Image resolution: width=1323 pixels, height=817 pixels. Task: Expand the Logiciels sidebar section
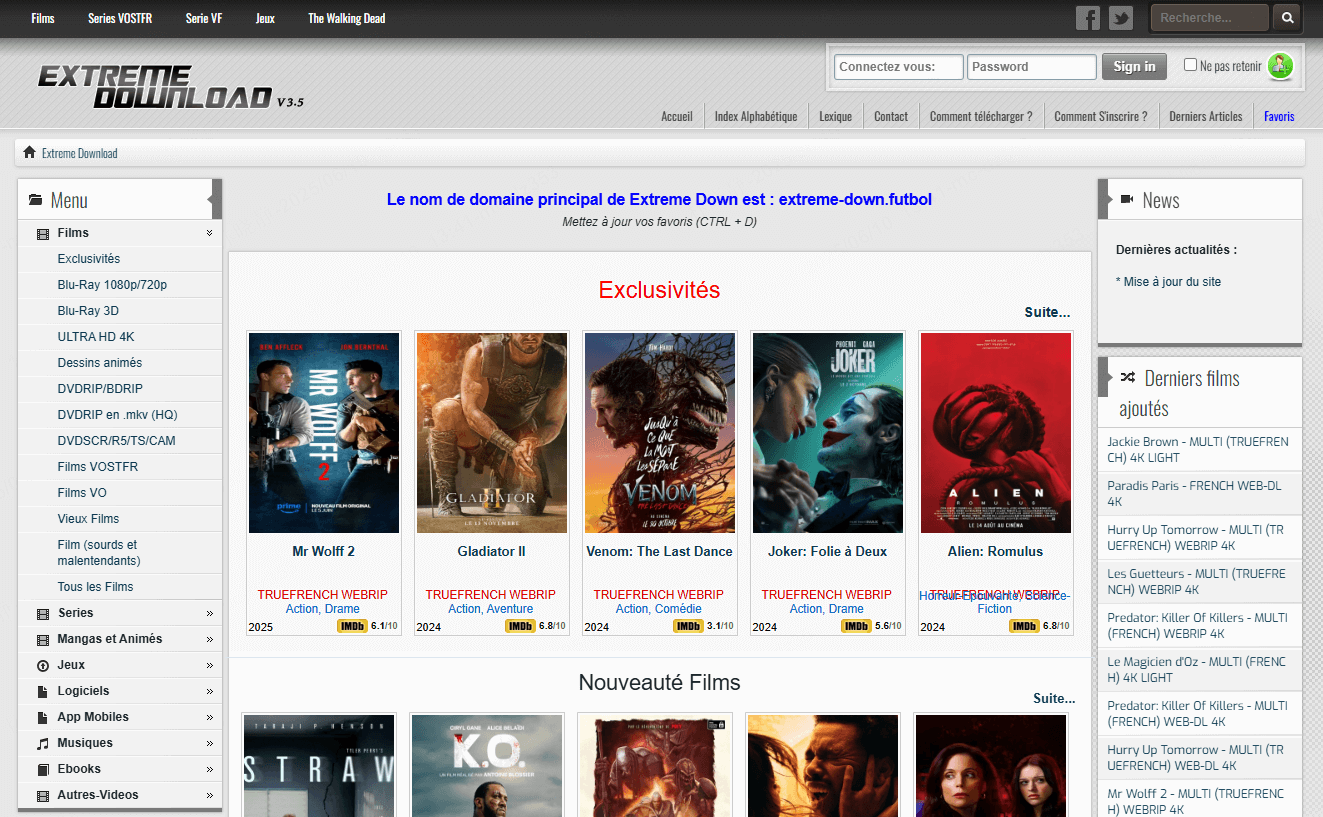[x=209, y=691]
